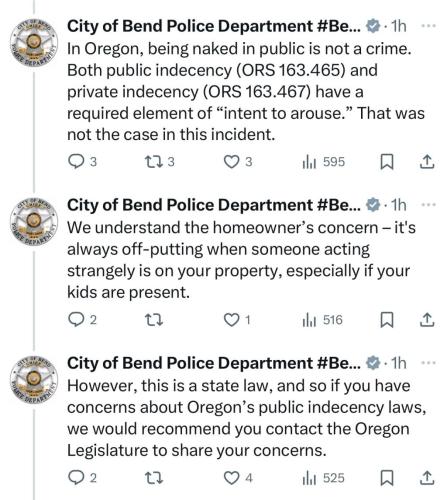Reply to the Oregon Legislature tweet
Viewport: 447px width, 500px height.
click(82, 478)
